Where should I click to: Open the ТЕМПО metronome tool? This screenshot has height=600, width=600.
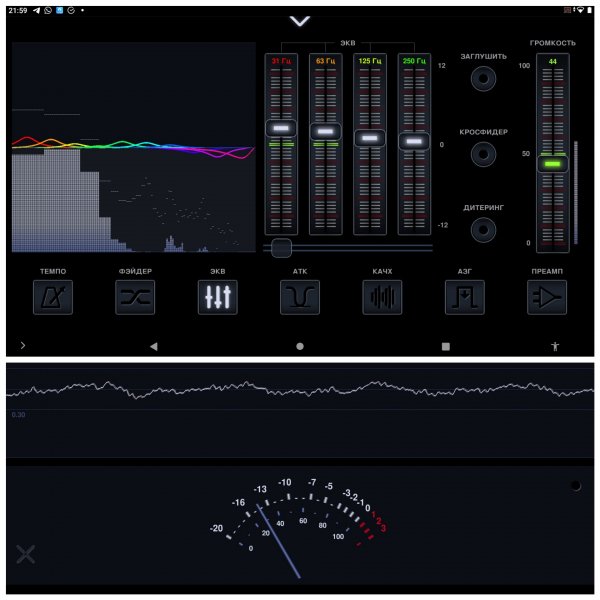point(53,297)
